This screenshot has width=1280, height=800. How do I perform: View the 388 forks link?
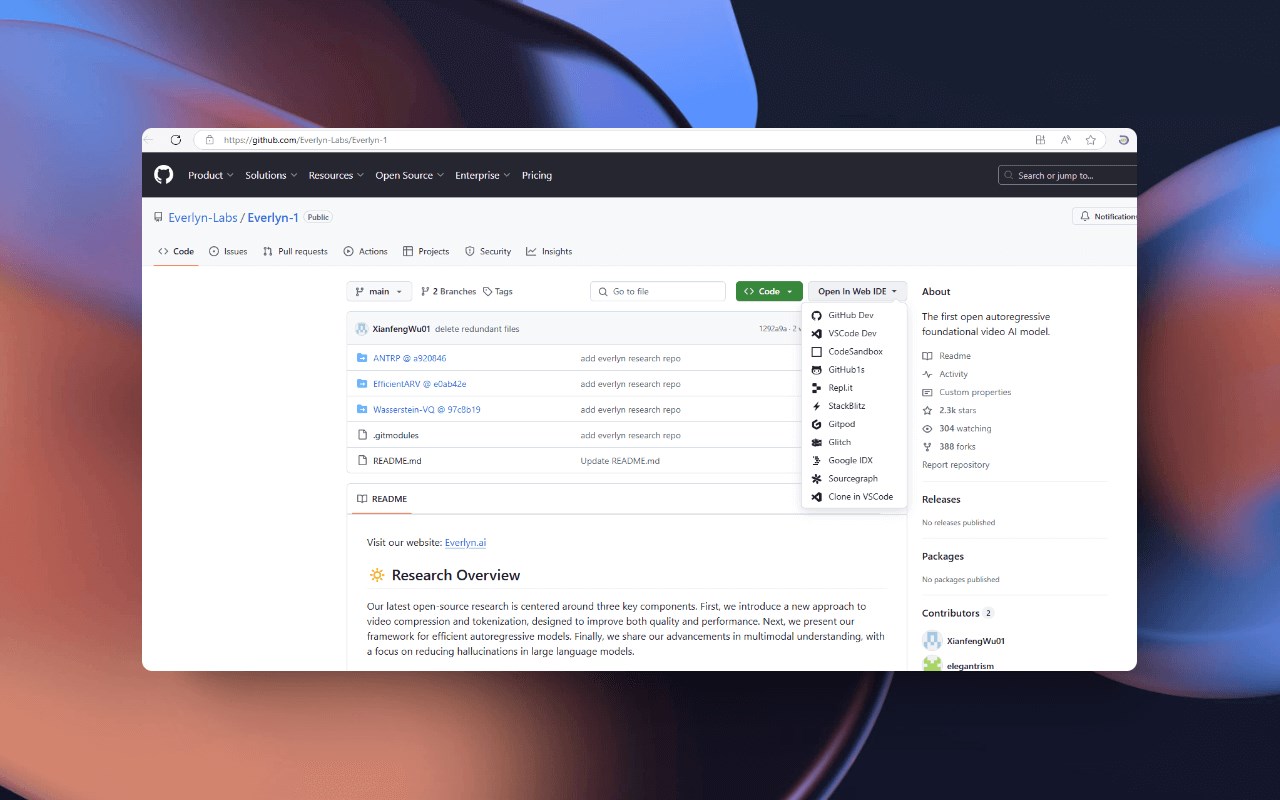[x=949, y=447]
